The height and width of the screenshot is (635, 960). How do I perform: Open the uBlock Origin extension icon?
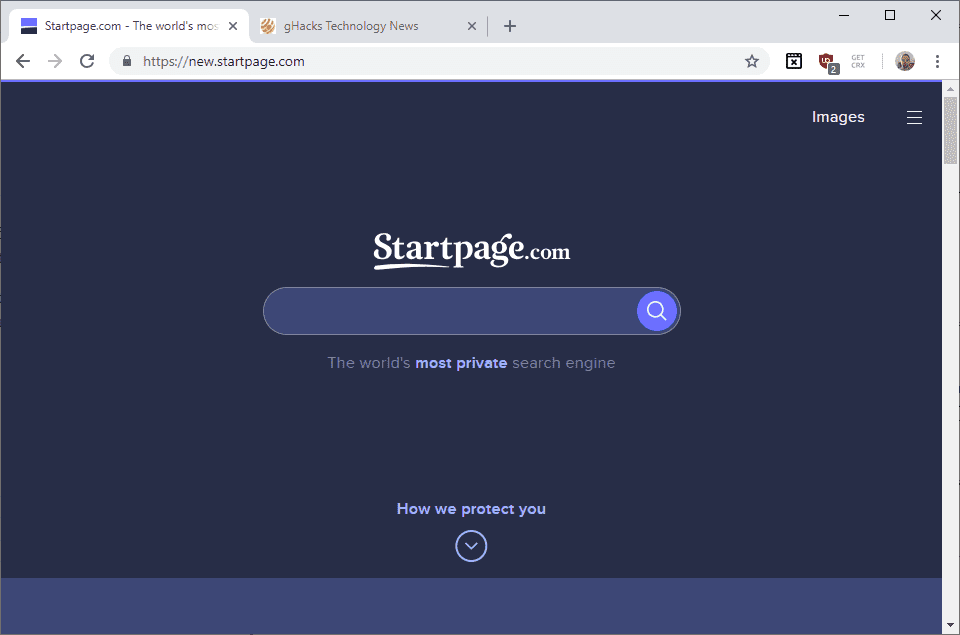[x=828, y=62]
